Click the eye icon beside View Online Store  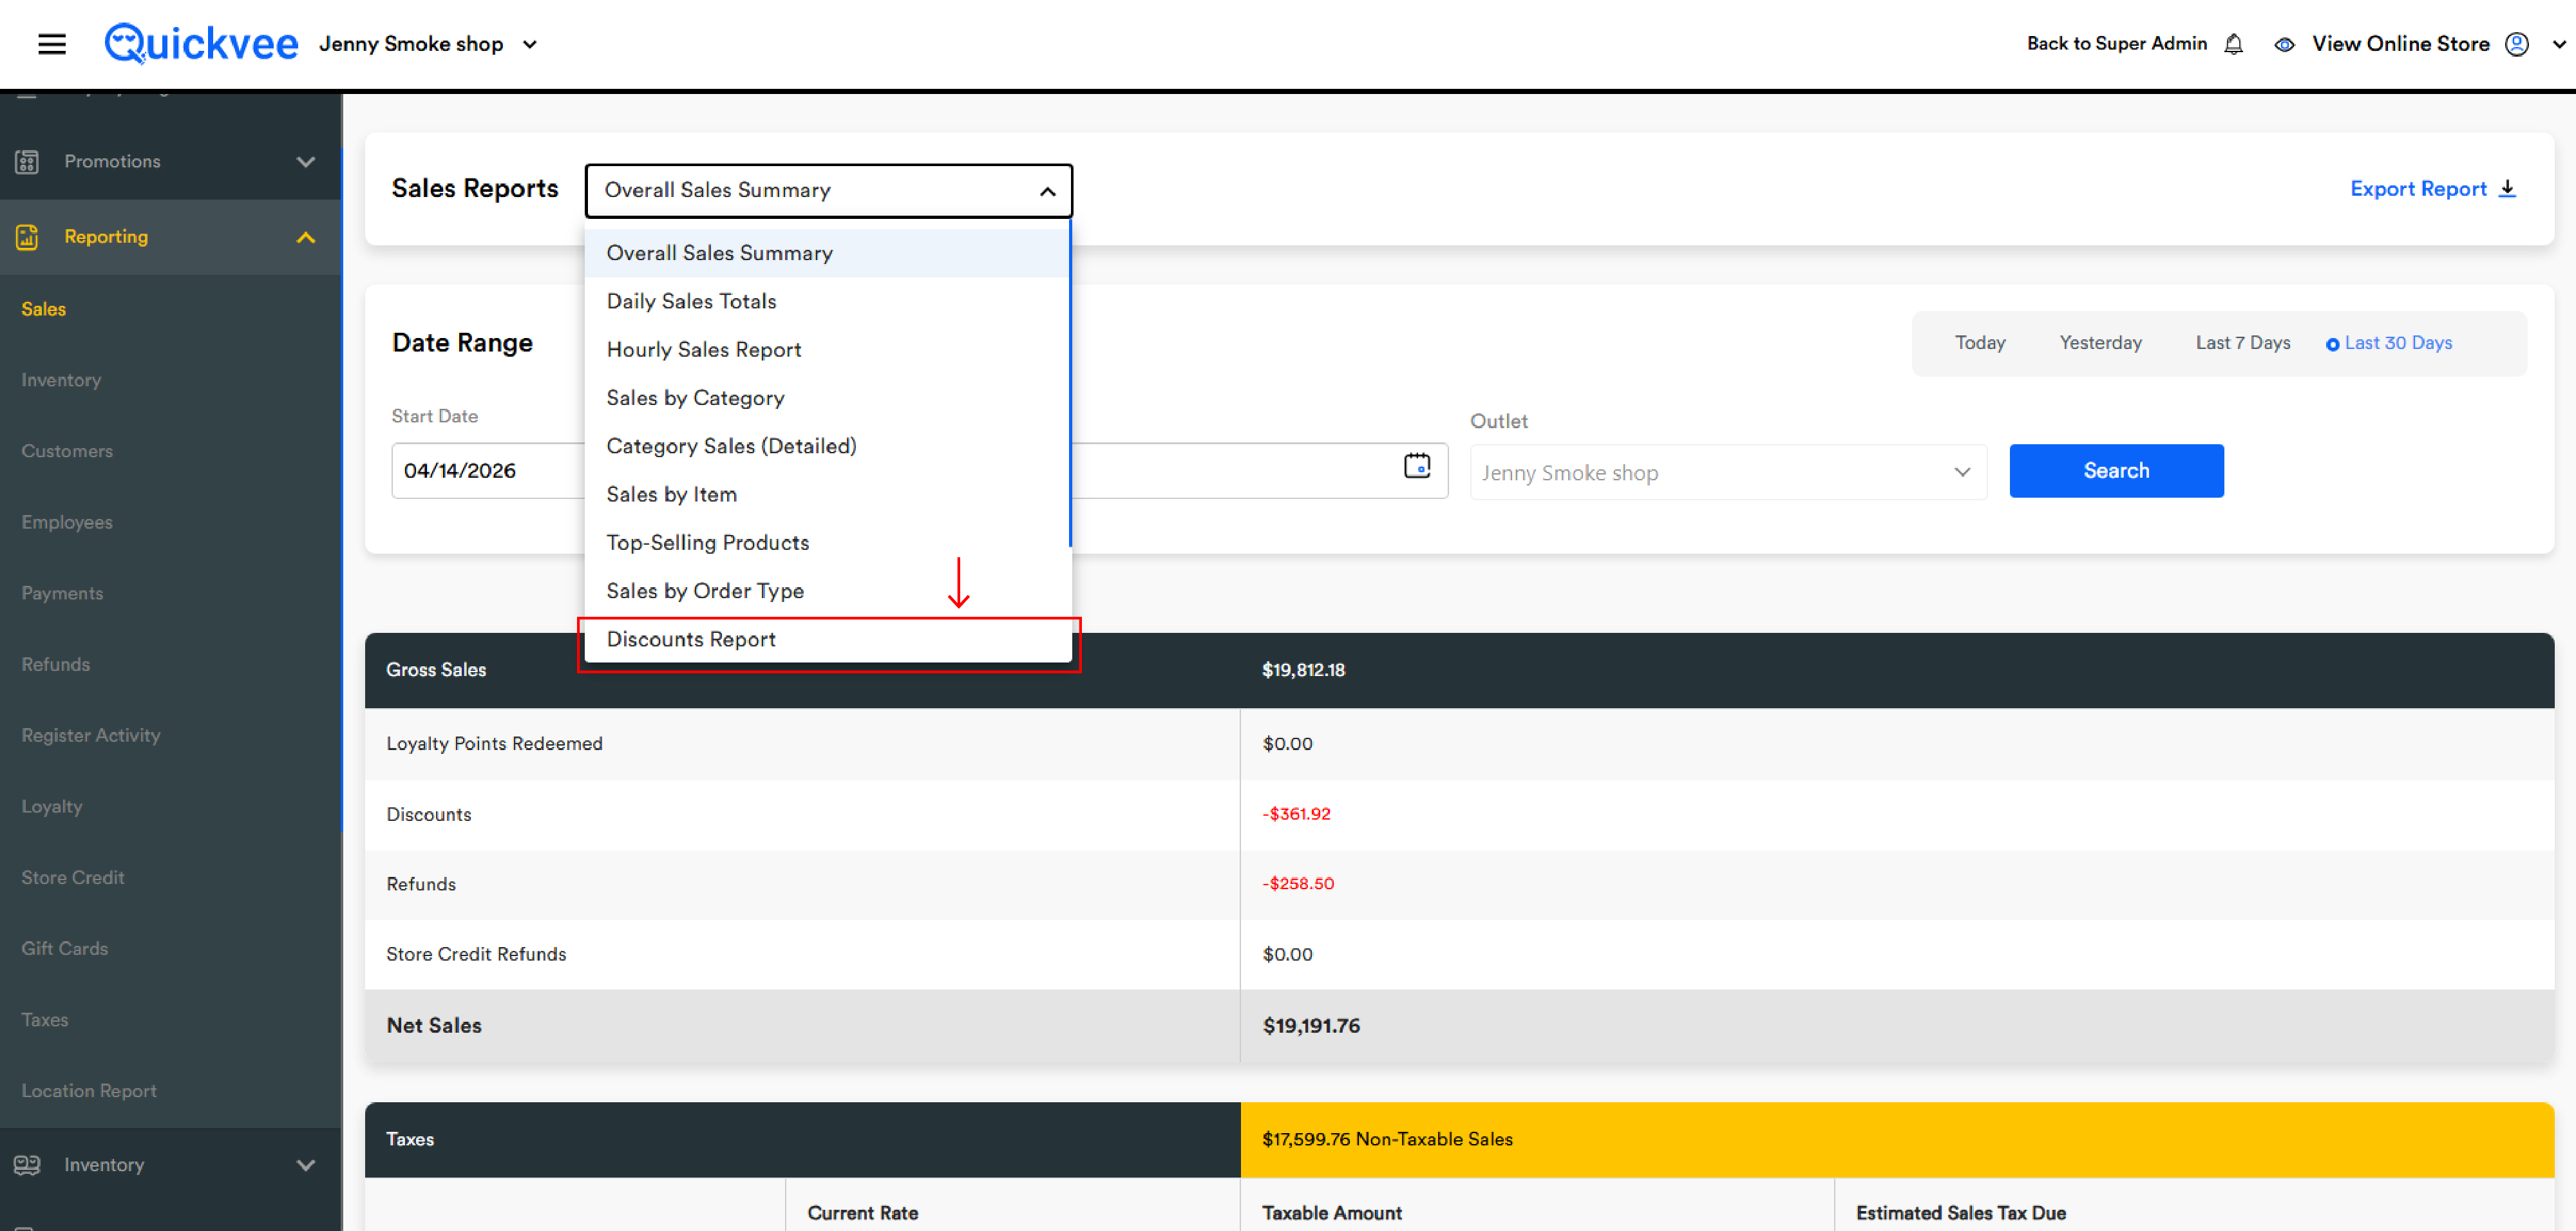coord(2284,44)
